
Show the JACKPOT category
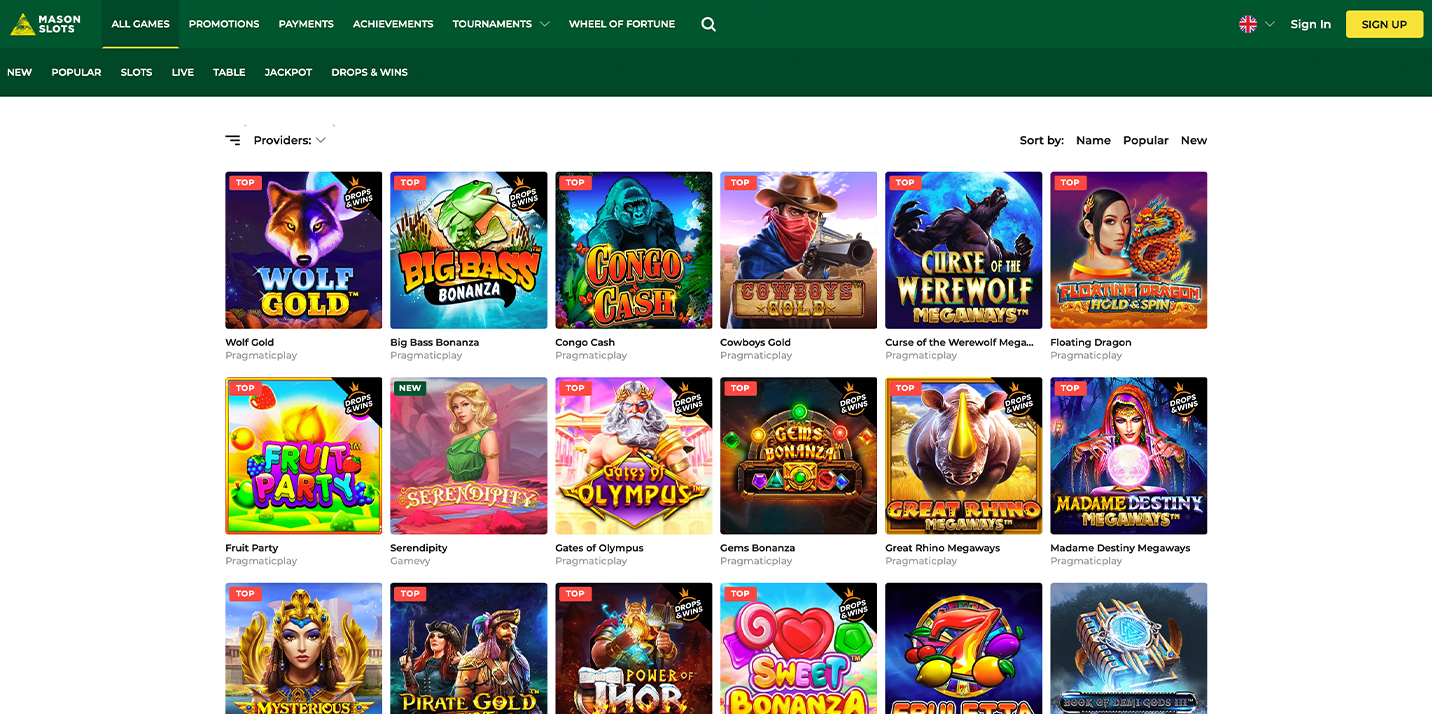[288, 72]
